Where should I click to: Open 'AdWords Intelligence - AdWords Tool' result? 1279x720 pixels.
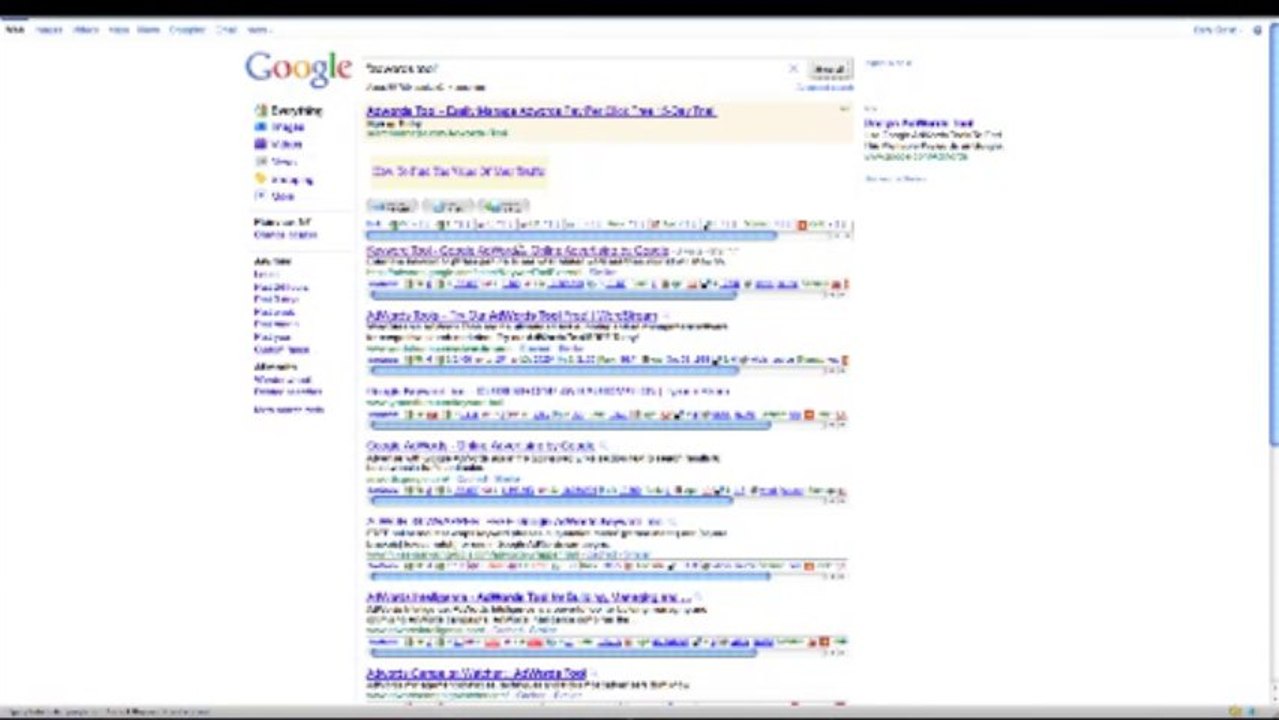point(528,597)
